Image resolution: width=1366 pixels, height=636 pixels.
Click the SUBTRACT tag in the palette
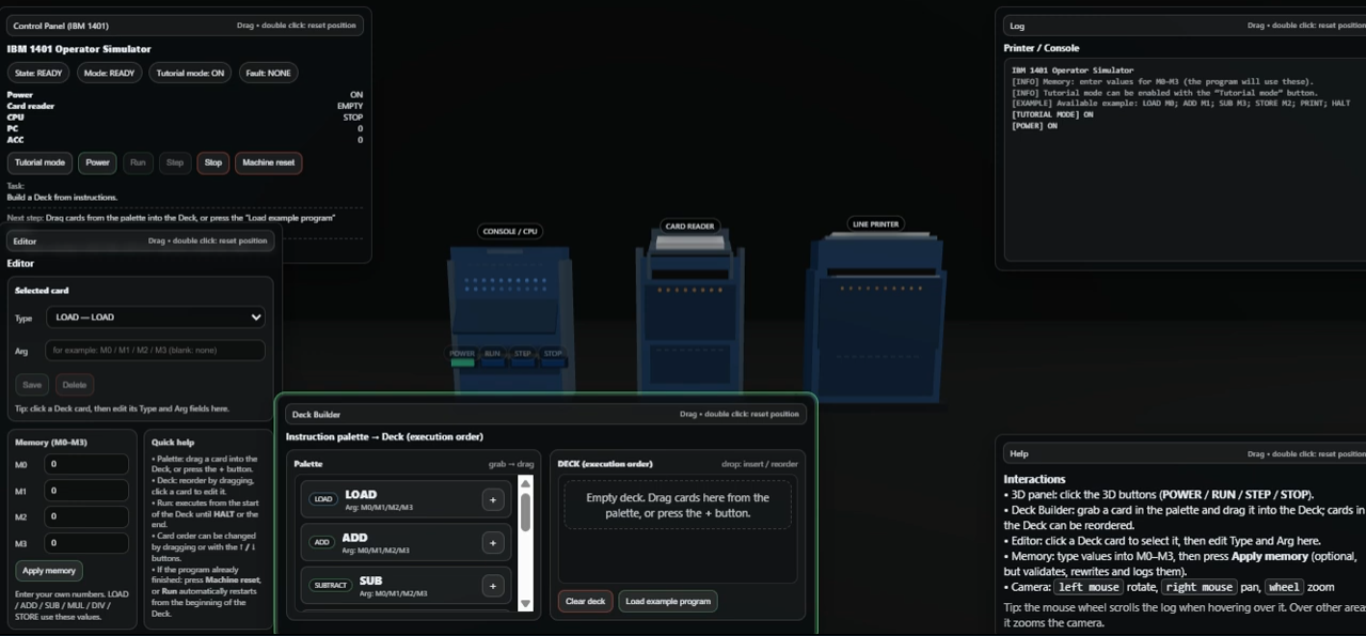pyautogui.click(x=330, y=585)
